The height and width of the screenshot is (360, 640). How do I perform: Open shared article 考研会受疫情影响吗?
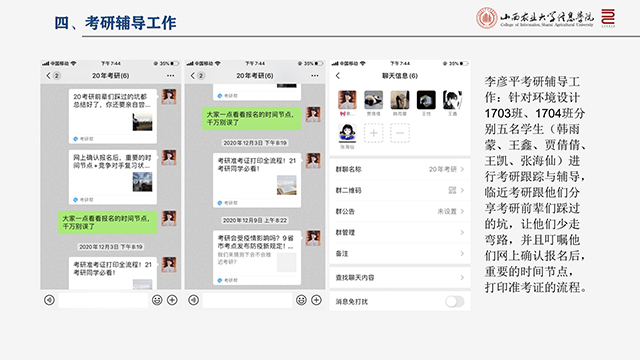(x=257, y=258)
